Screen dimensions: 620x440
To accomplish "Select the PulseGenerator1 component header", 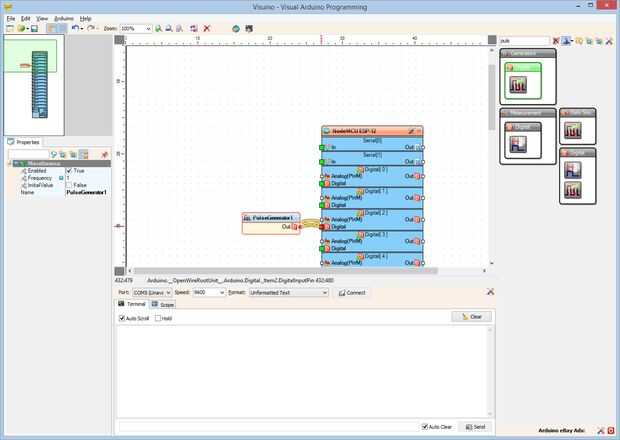I will [x=271, y=217].
